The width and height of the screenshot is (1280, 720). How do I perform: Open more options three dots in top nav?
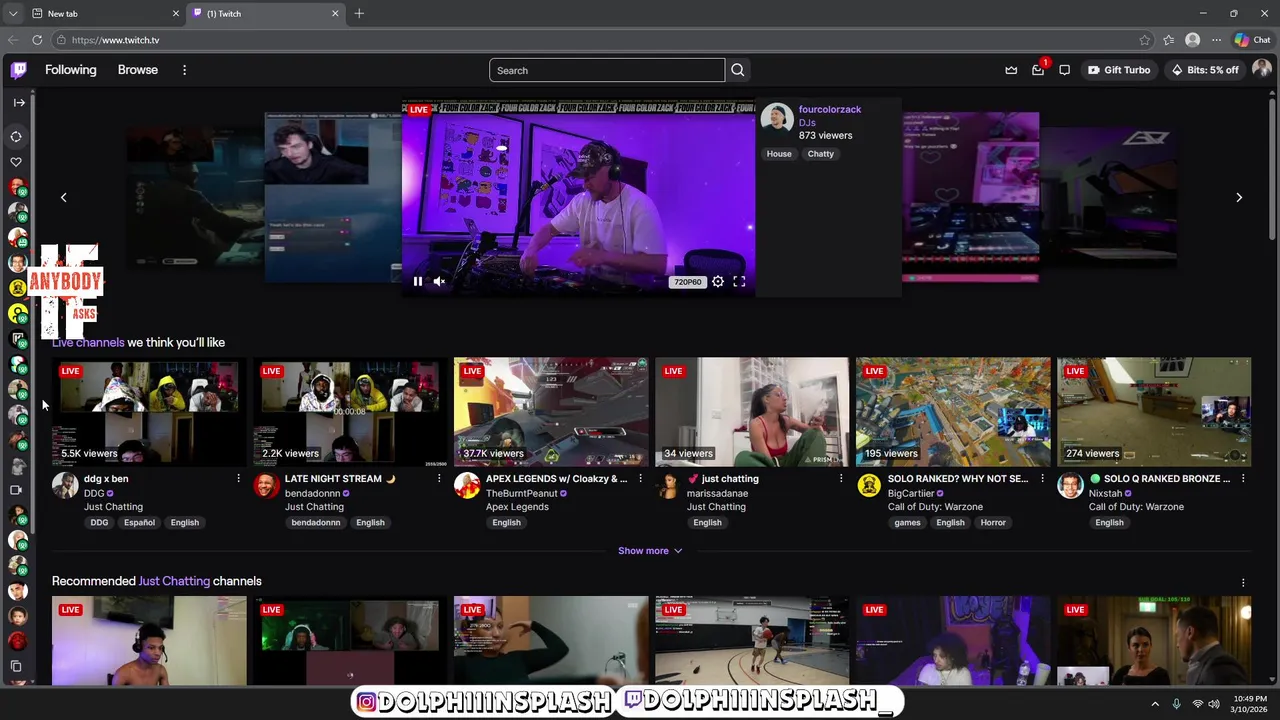(184, 70)
